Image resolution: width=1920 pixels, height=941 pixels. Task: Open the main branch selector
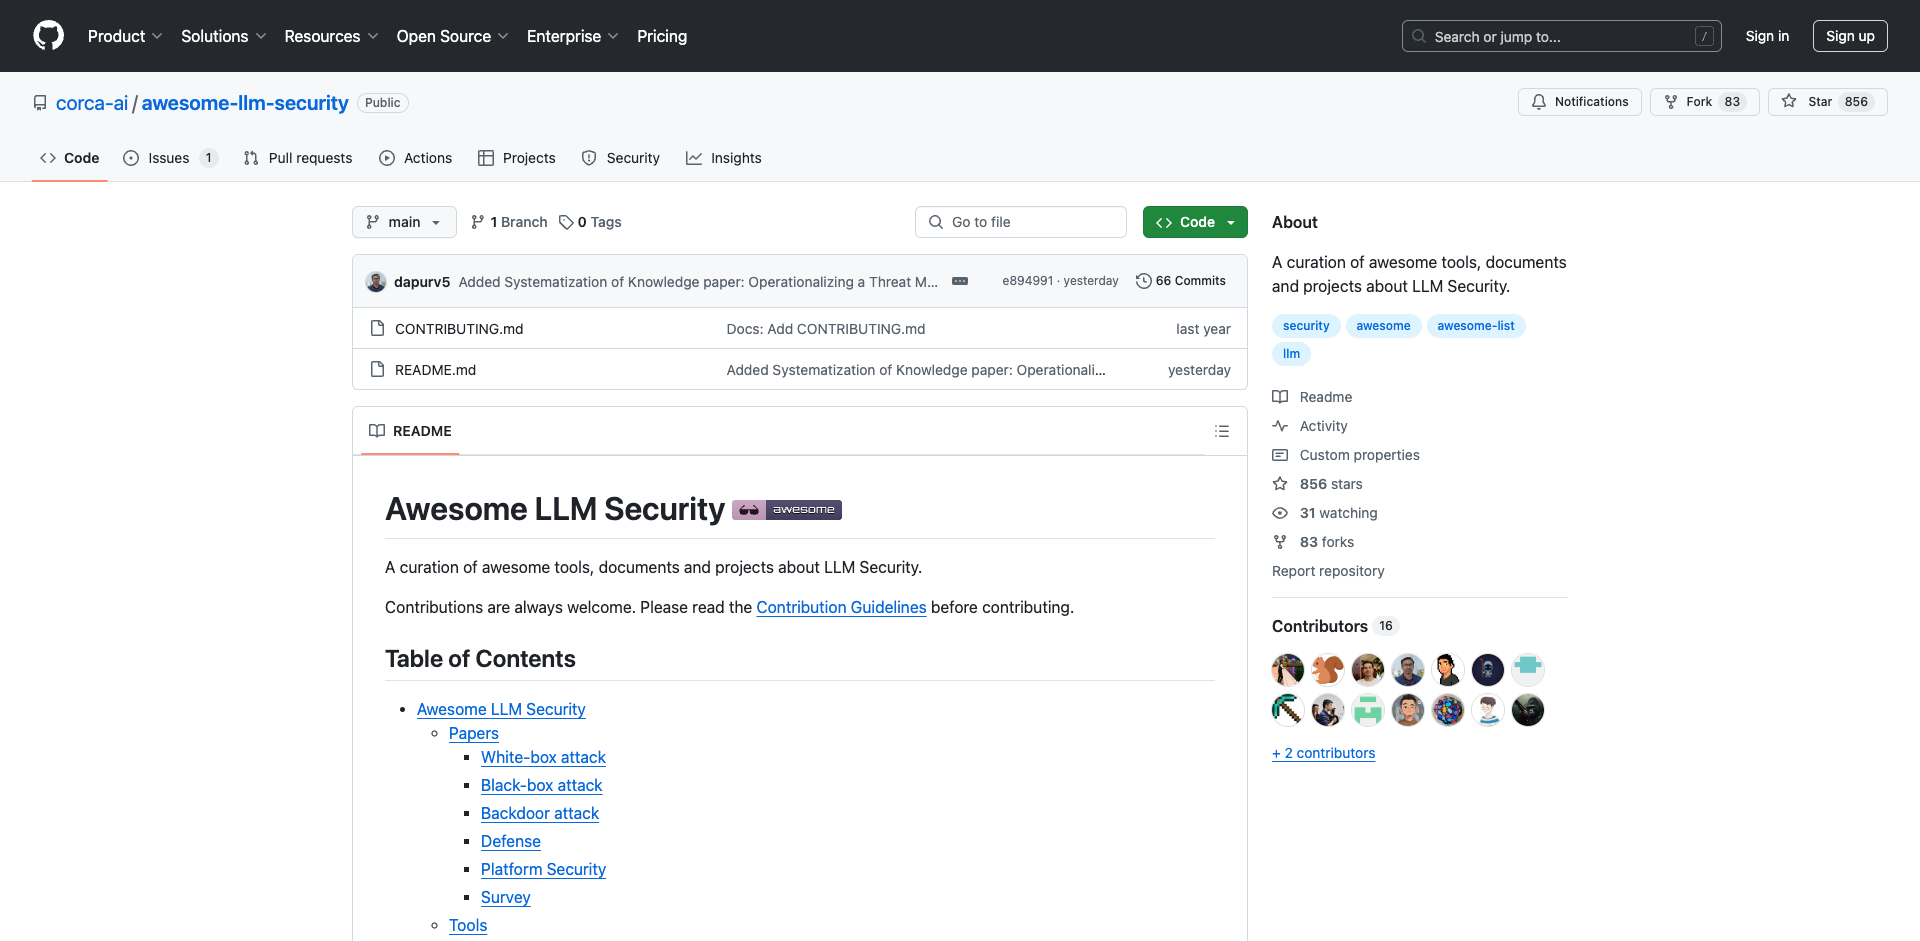(x=404, y=222)
